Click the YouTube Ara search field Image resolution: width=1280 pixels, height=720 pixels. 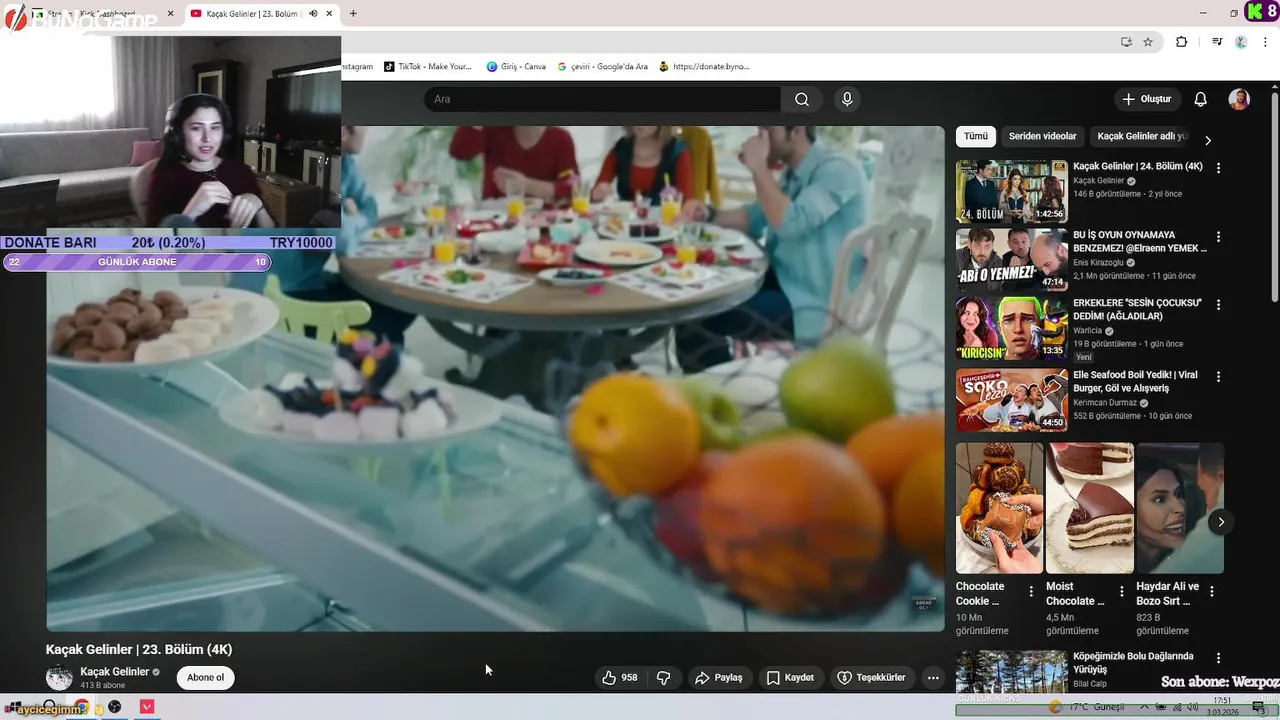[602, 99]
